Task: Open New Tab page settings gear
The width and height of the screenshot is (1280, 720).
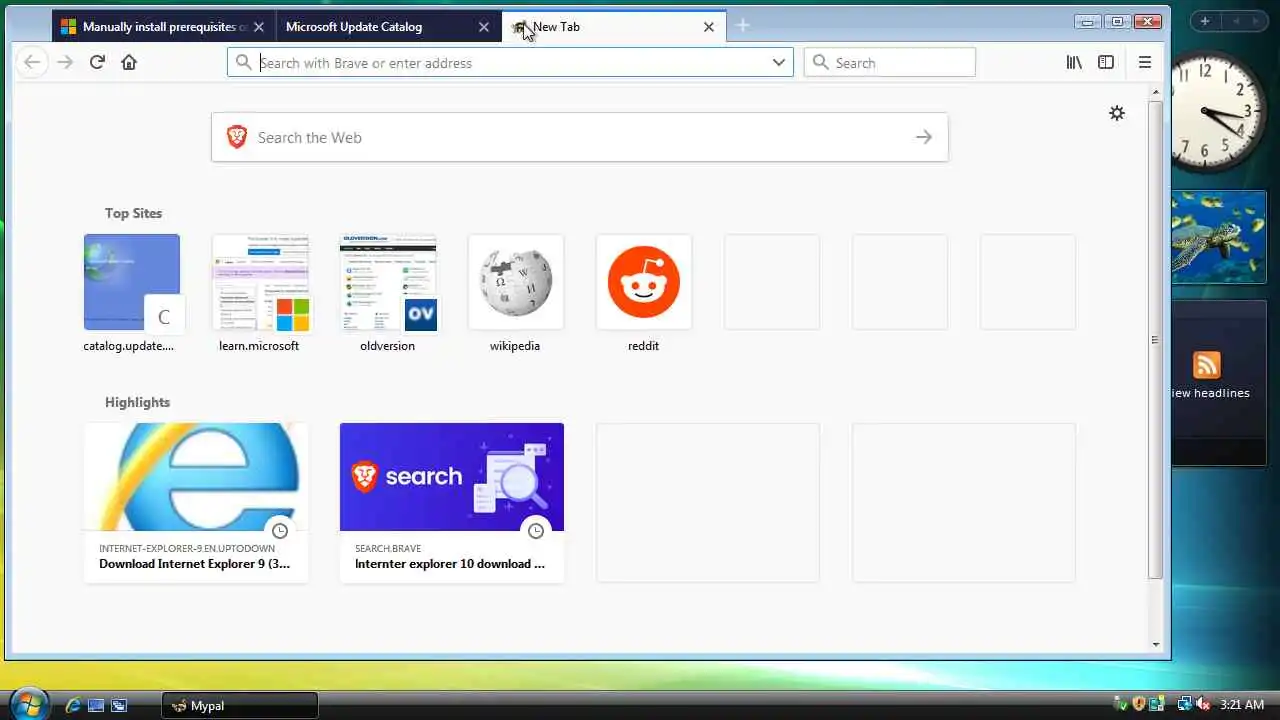Action: pos(1117,113)
